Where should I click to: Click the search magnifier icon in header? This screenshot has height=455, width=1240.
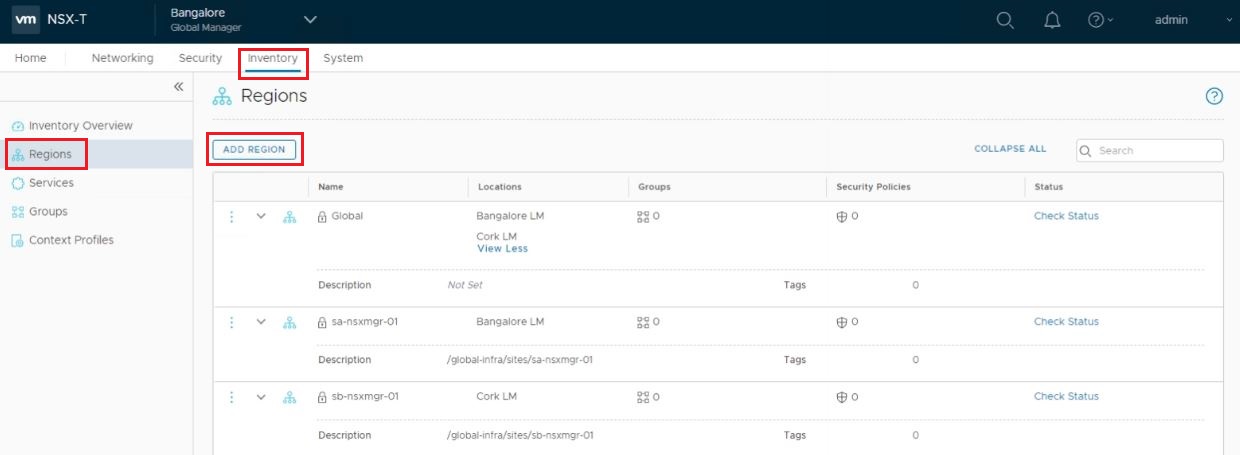pos(1005,21)
